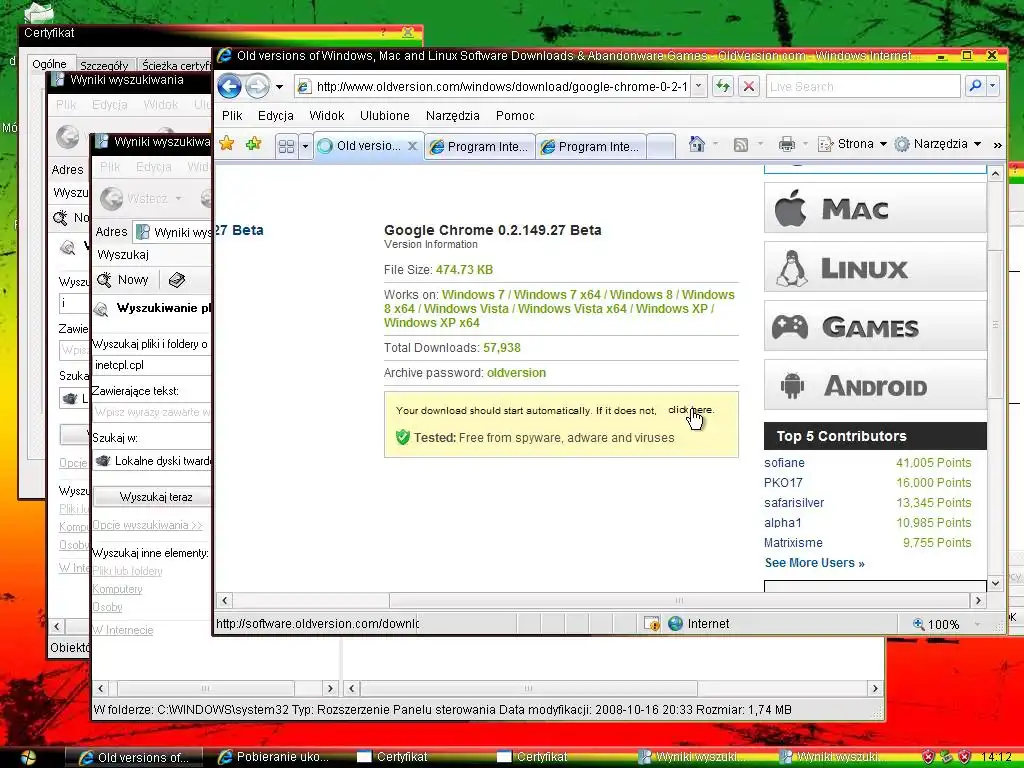The width and height of the screenshot is (1024, 768).
Task: Open the tab list dropdown arrow
Action: coord(304,146)
